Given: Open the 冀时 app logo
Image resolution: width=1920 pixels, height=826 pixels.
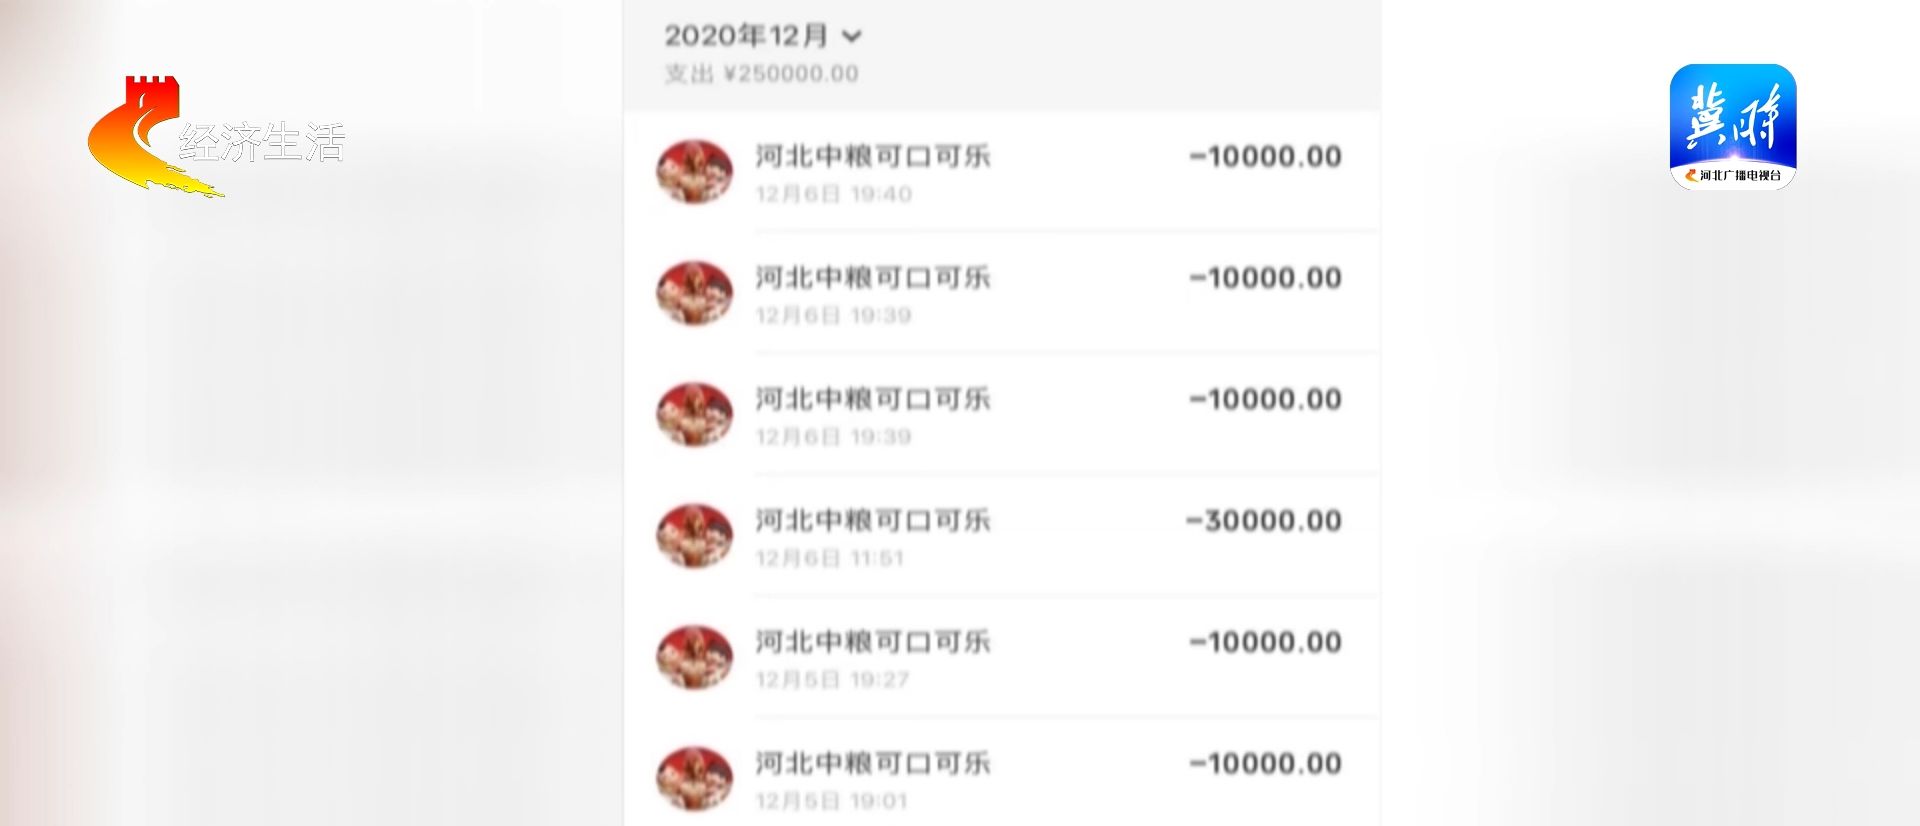Looking at the screenshot, I should (x=1732, y=116).
